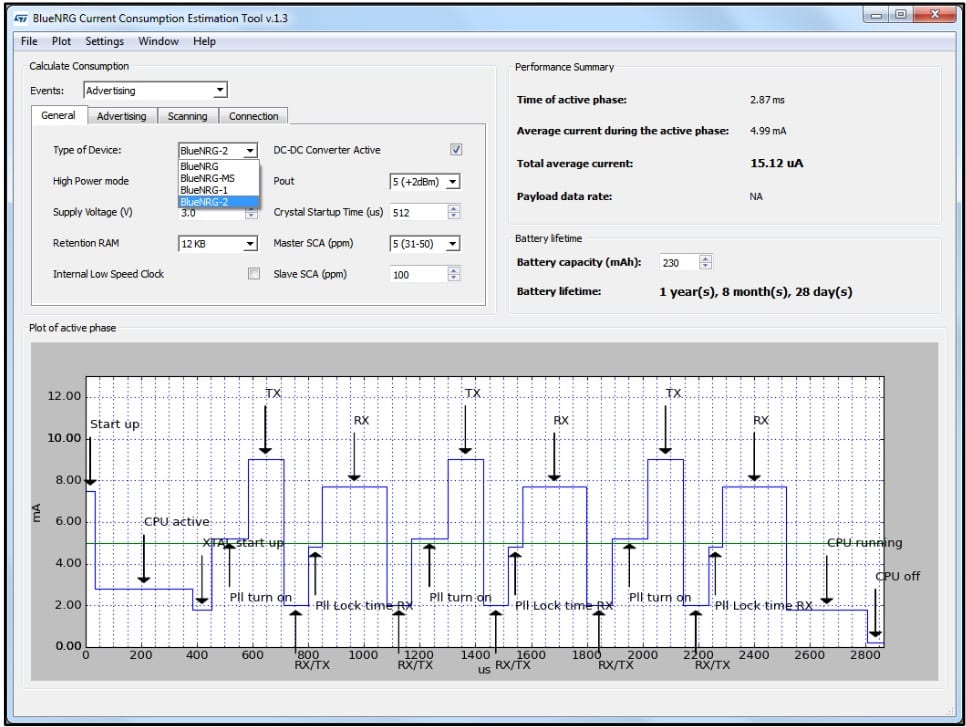Switch to the Connection tab
The height and width of the screenshot is (727, 966).
click(x=253, y=116)
